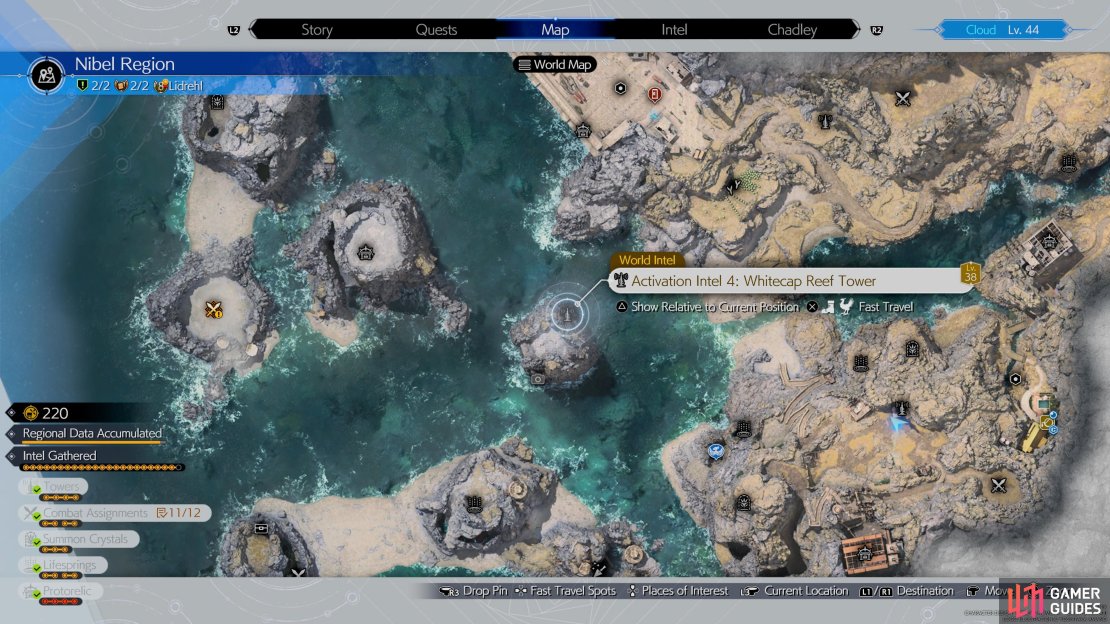Select the blue current-location arrow

(x=898, y=424)
